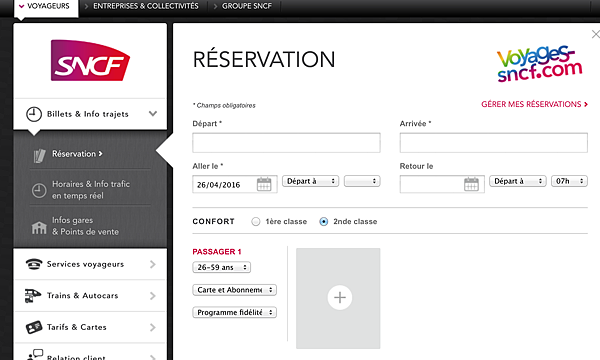This screenshot has height=360, width=600.
Task: Click the clock icon for Horaires & Info trafic
Action: tap(39, 190)
